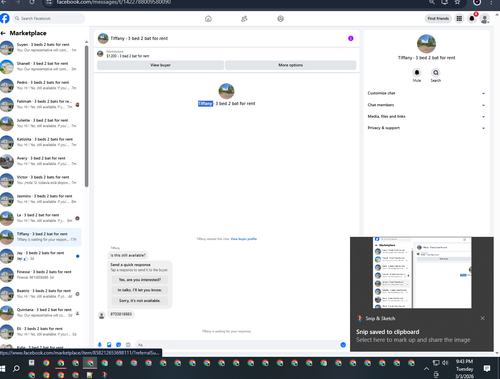Open the Eli conversation
The height and width of the screenshot is (379, 500).
pos(41,332)
